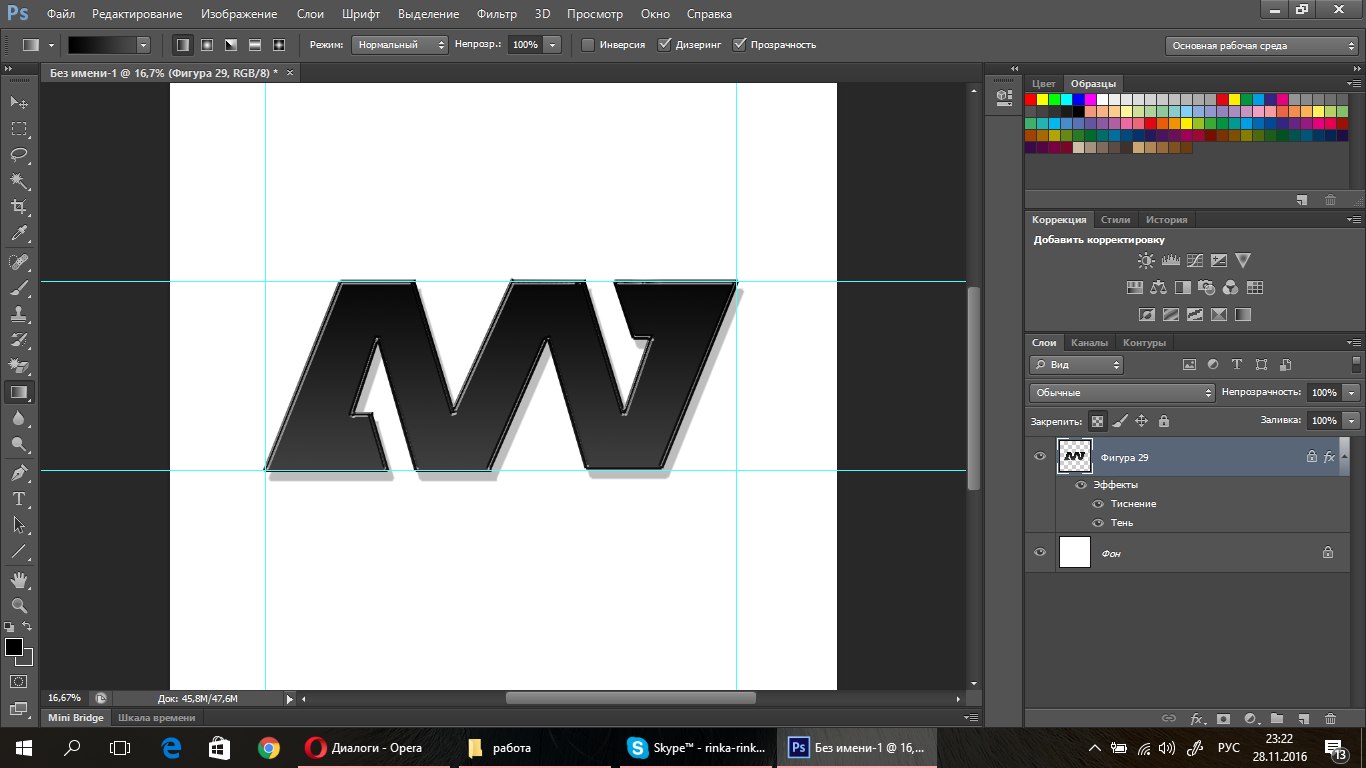Viewport: 1366px width, 768px height.
Task: Hide the Тень layer effect
Action: (1098, 523)
